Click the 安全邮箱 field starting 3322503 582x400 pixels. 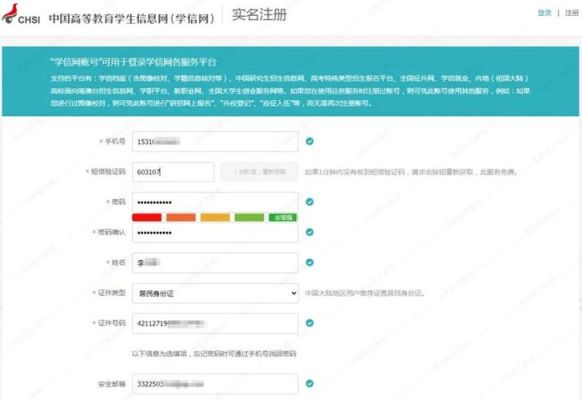click(215, 384)
